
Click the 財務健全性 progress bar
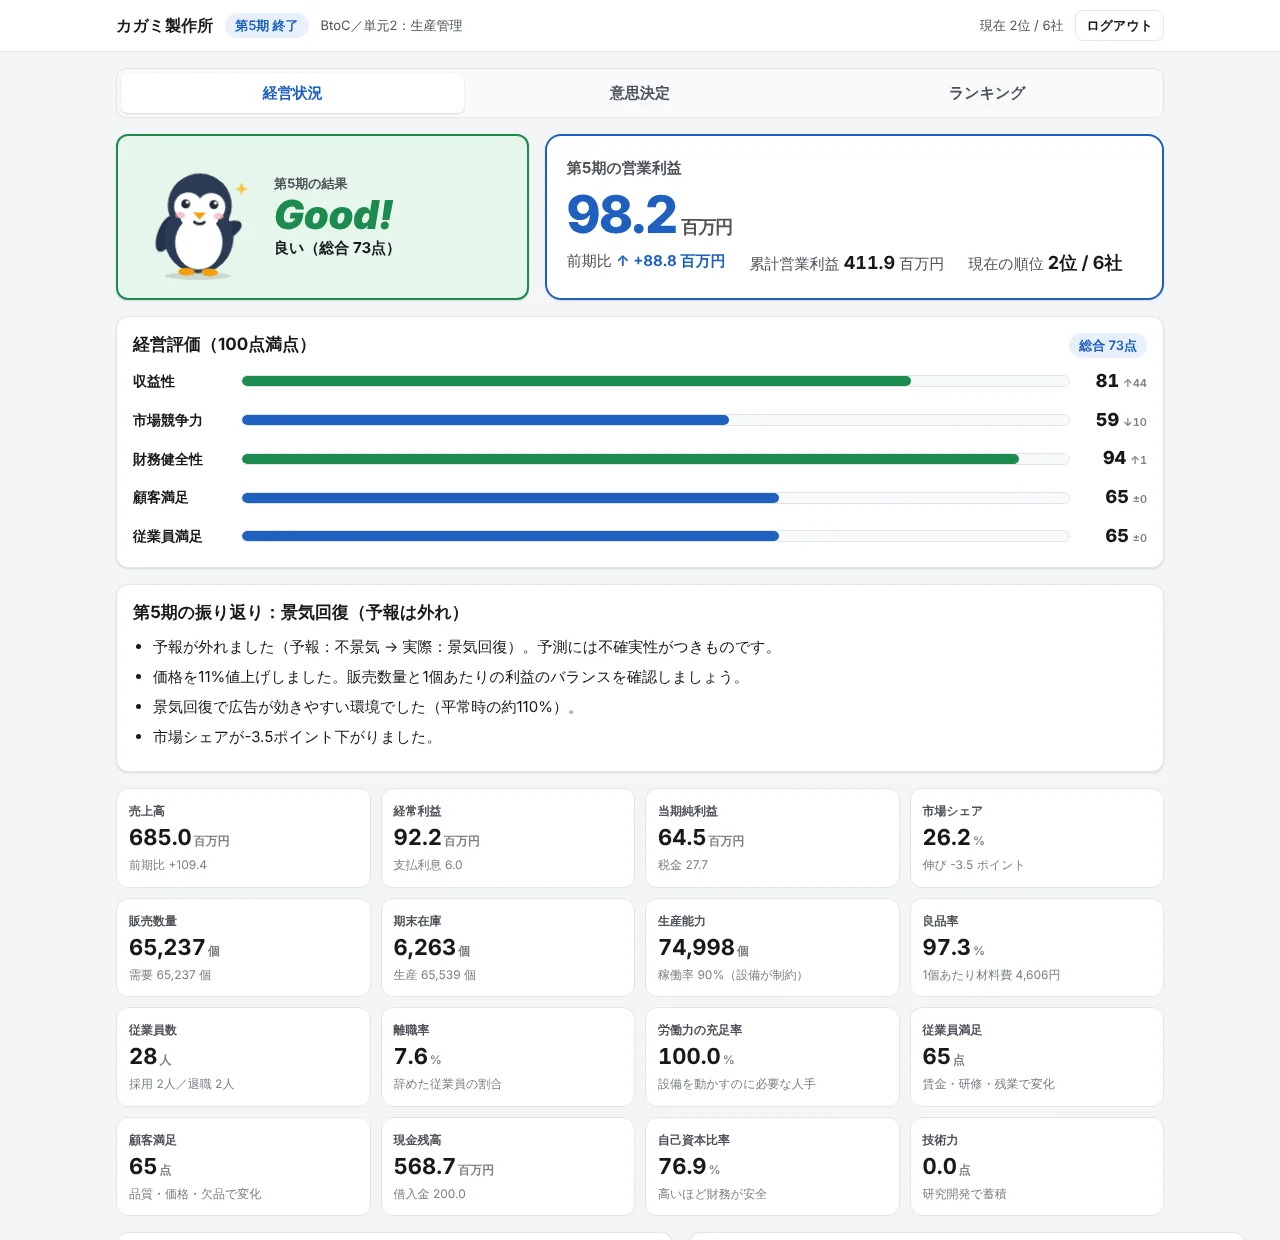[656, 459]
